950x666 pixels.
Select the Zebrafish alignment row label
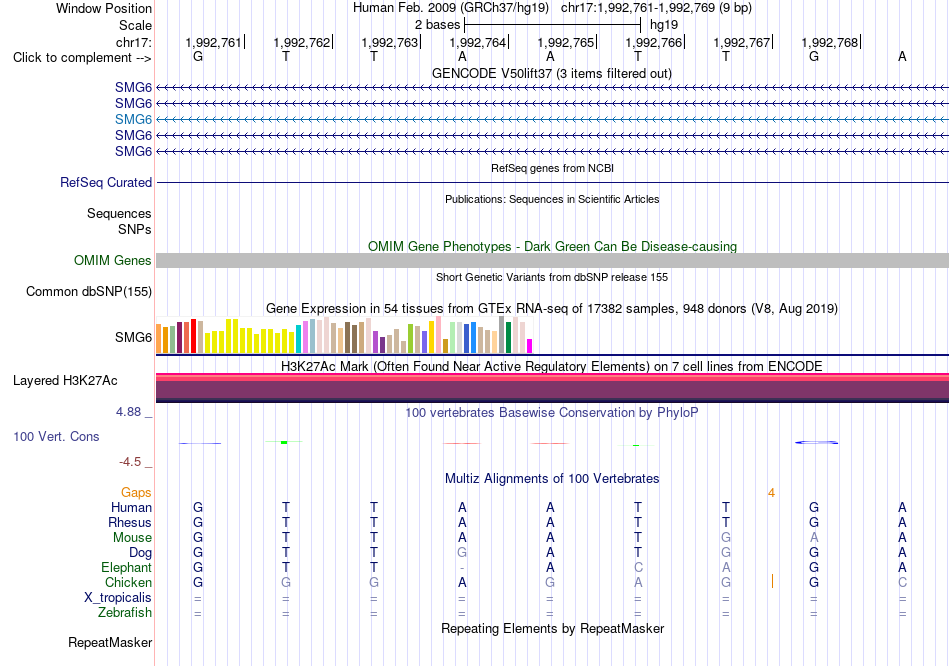[124, 613]
